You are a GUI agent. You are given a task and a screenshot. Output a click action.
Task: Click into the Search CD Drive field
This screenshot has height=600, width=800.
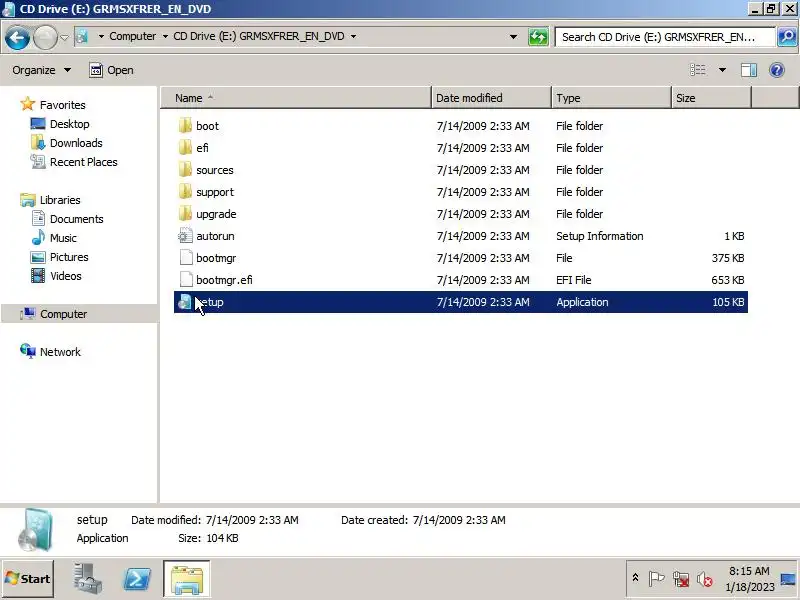pos(664,37)
